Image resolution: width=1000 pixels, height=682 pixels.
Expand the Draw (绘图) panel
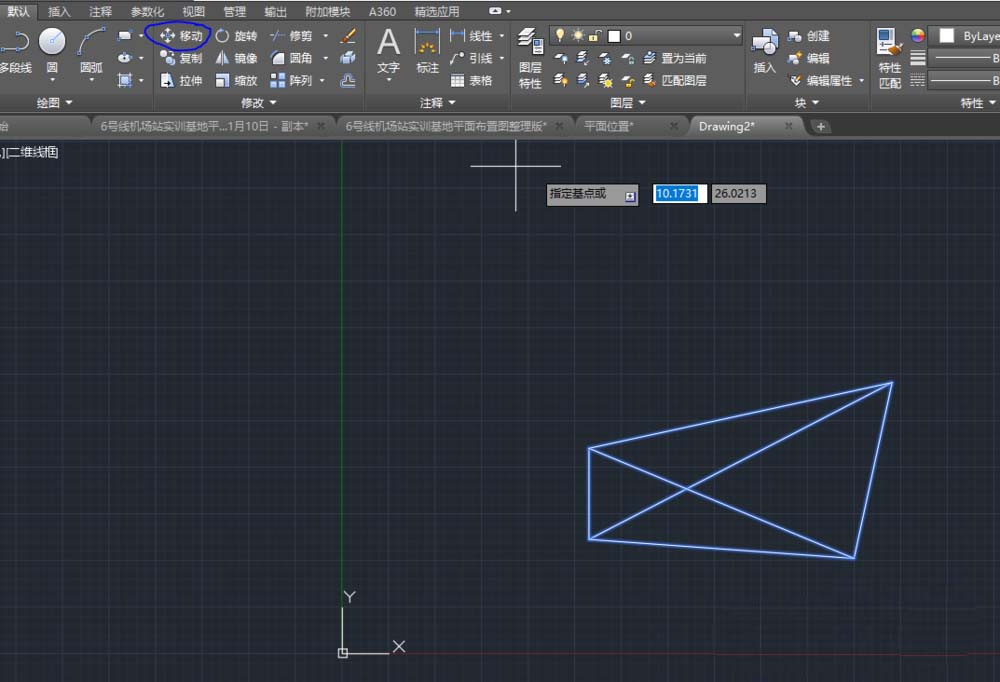click(54, 103)
